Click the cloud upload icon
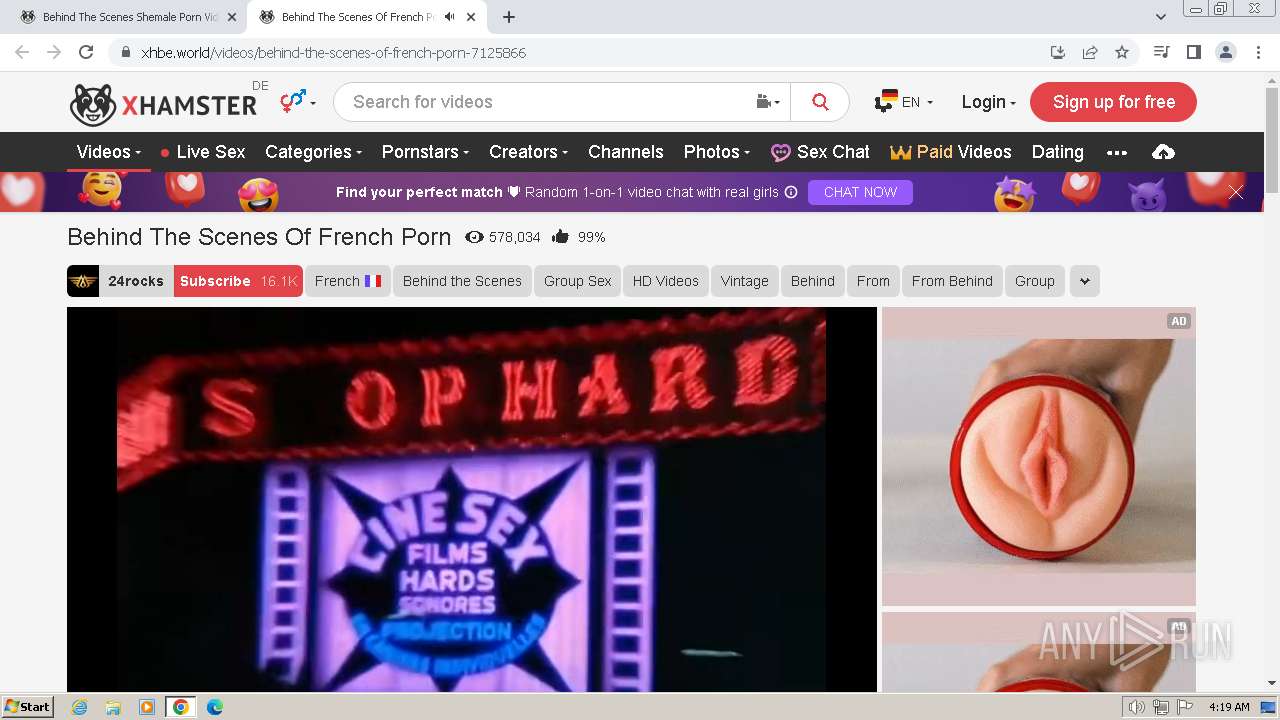 click(1163, 152)
